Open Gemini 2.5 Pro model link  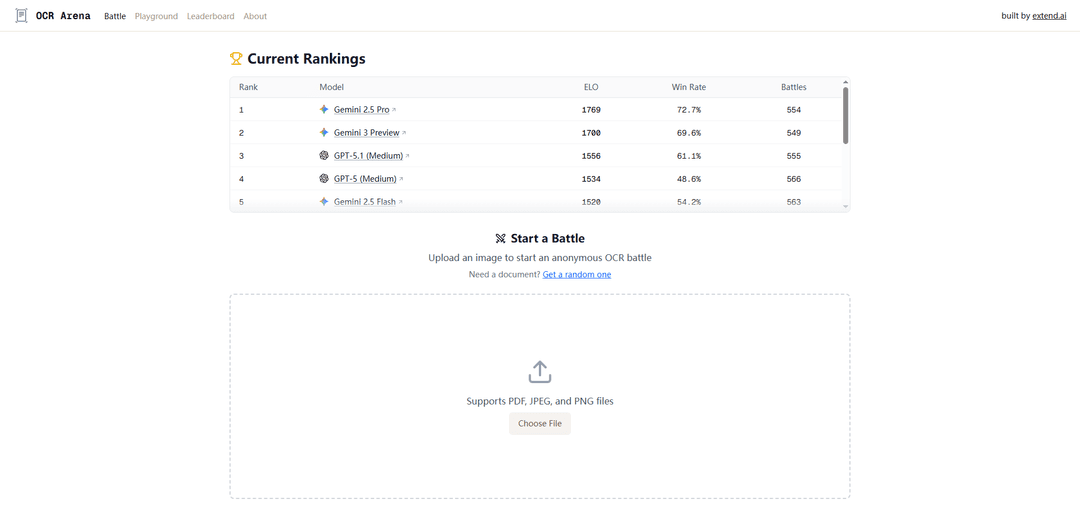361,110
